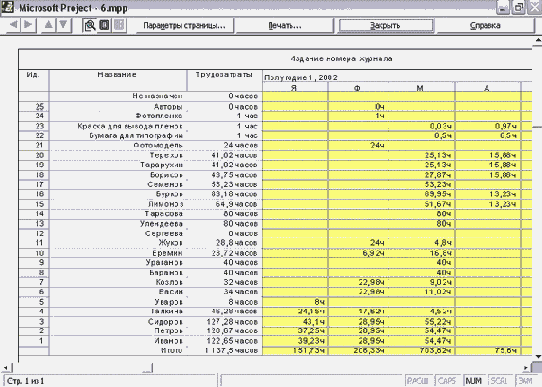Click the Полугодие 1, 2002 timescale header
This screenshot has height=387, width=542.
(301, 77)
